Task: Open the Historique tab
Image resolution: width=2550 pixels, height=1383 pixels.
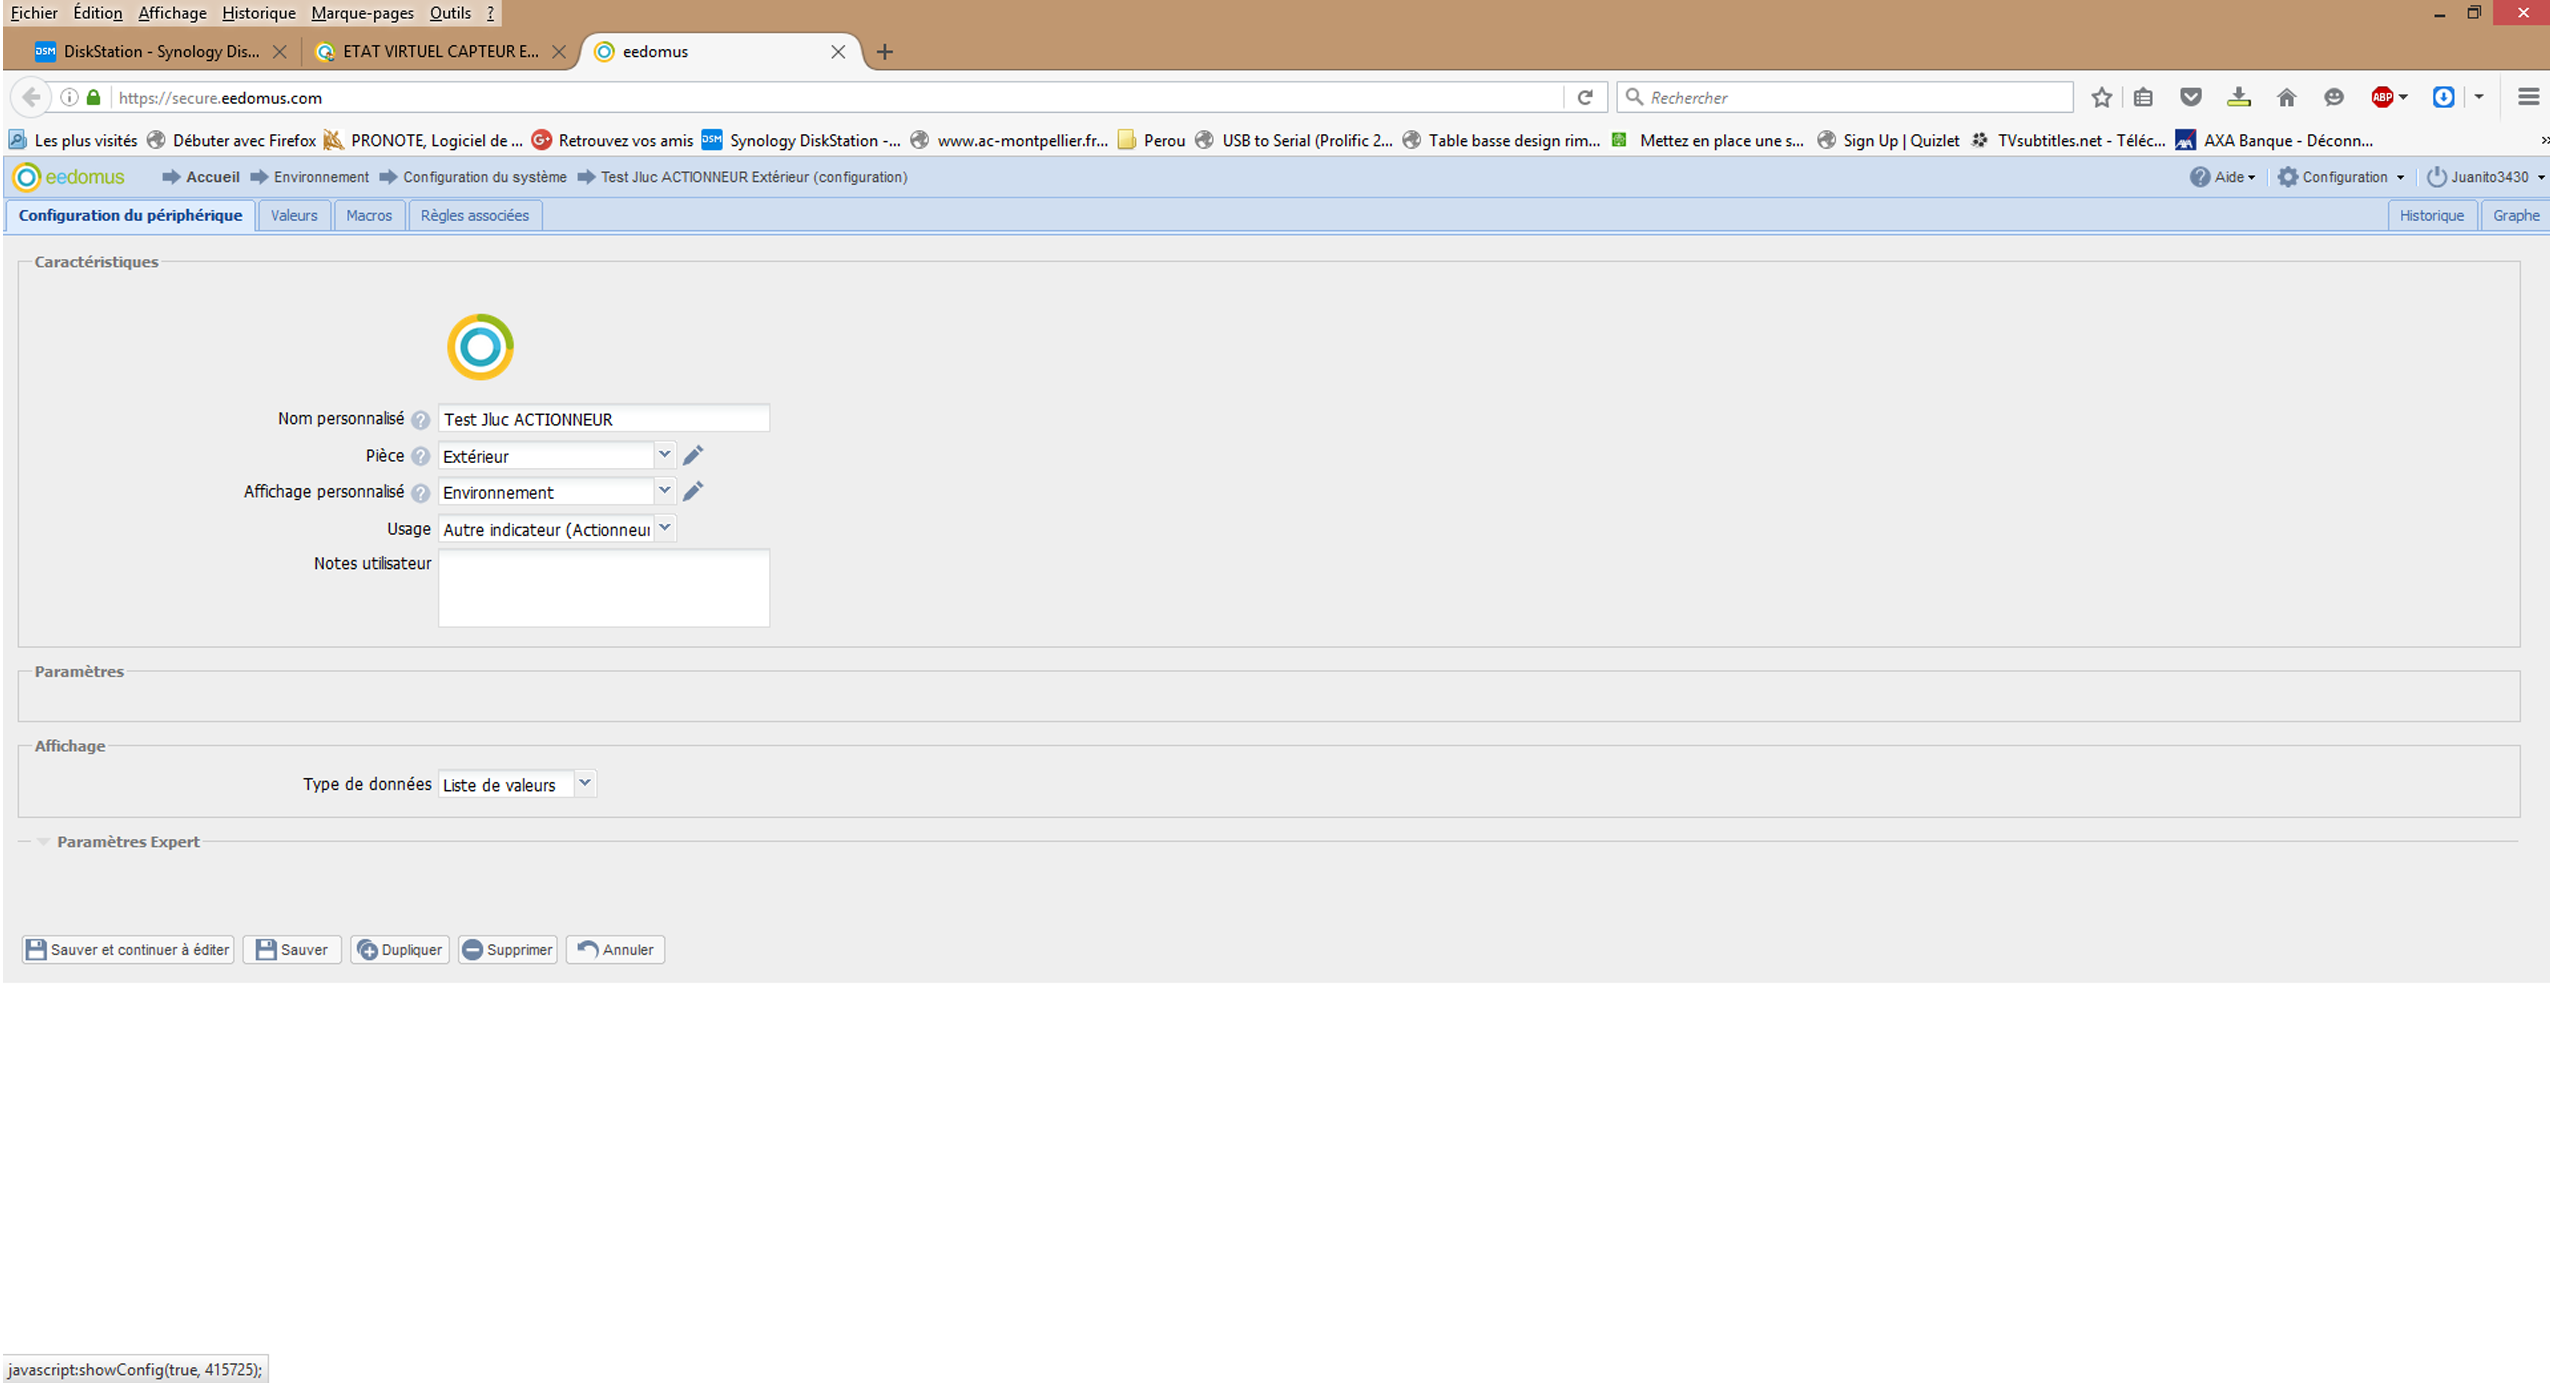Action: click(2432, 216)
